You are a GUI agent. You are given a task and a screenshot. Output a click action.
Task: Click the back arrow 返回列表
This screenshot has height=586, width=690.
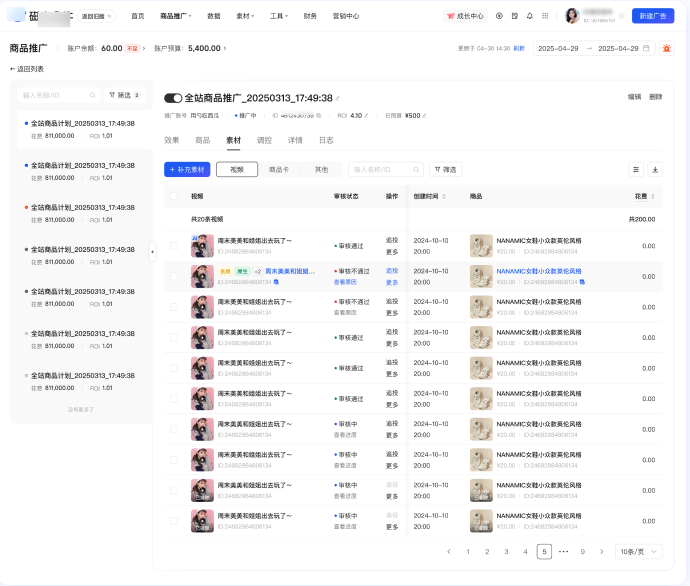coord(27,69)
